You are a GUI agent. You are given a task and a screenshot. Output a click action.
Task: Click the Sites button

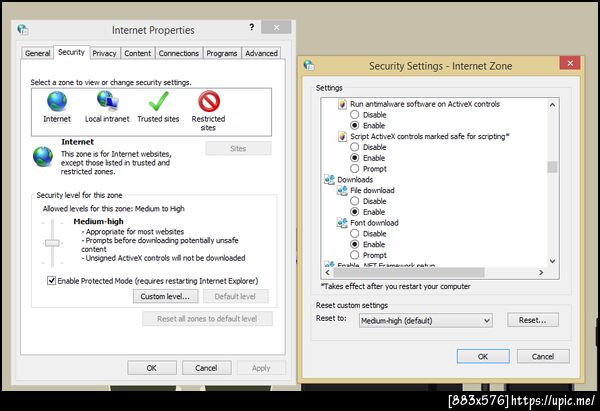click(x=238, y=148)
